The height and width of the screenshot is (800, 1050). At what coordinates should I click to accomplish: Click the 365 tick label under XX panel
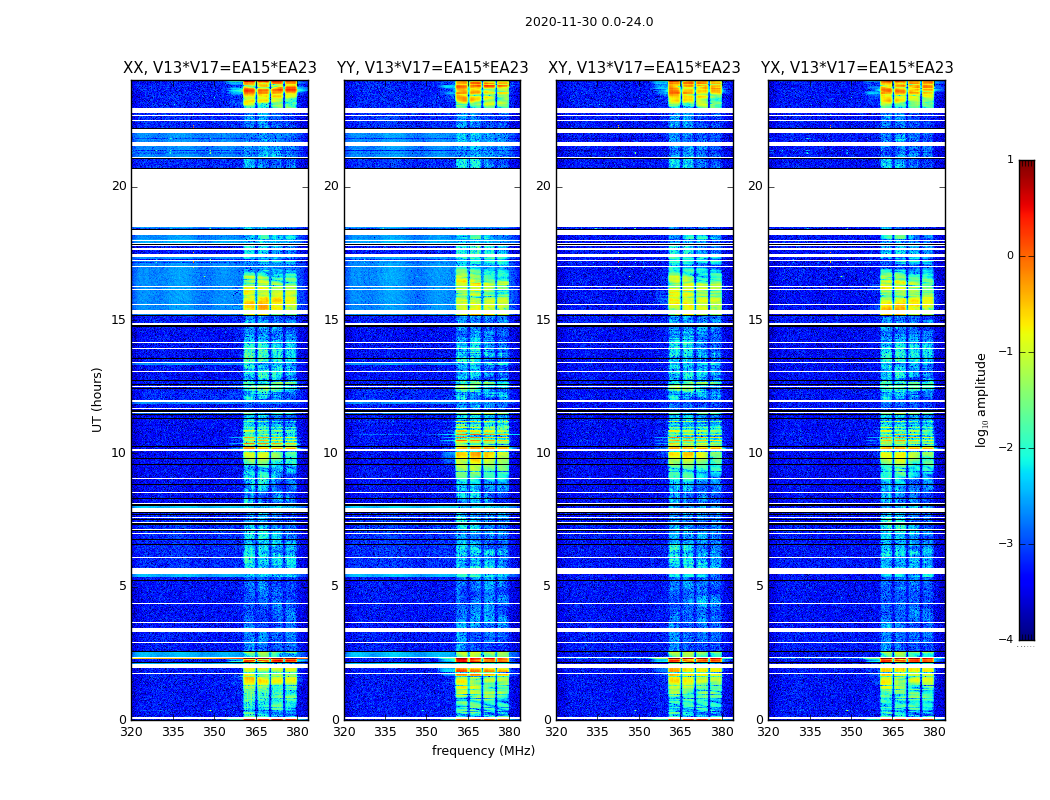point(256,732)
